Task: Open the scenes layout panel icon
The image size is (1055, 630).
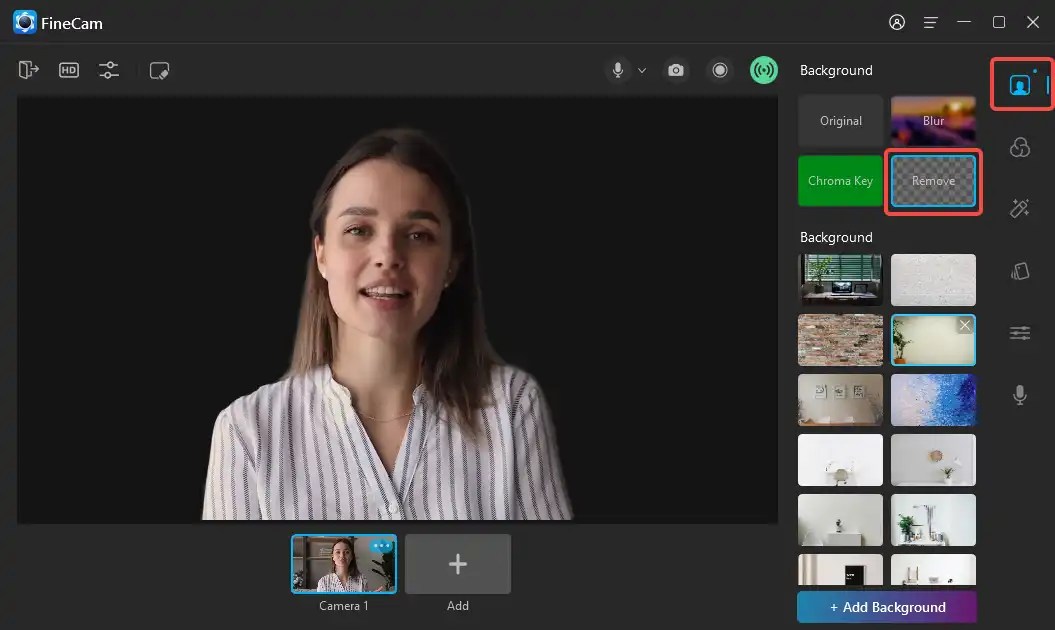Action: coord(1019,270)
